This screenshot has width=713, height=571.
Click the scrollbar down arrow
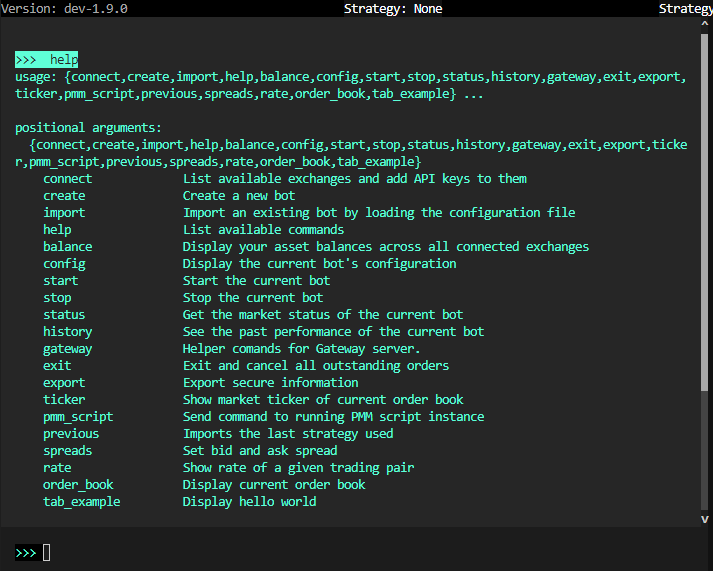pyautogui.click(x=705, y=519)
